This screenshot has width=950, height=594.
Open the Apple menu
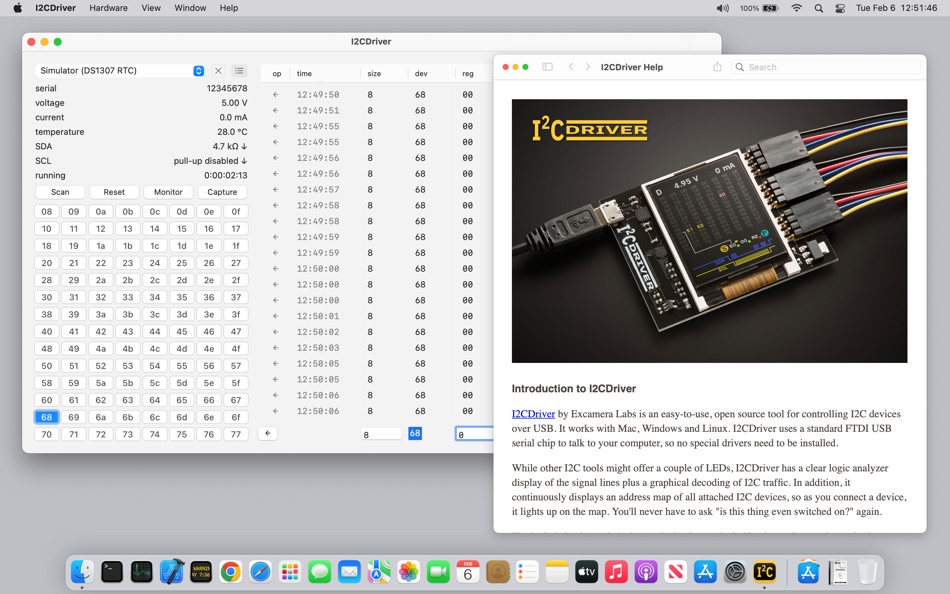[x=18, y=8]
